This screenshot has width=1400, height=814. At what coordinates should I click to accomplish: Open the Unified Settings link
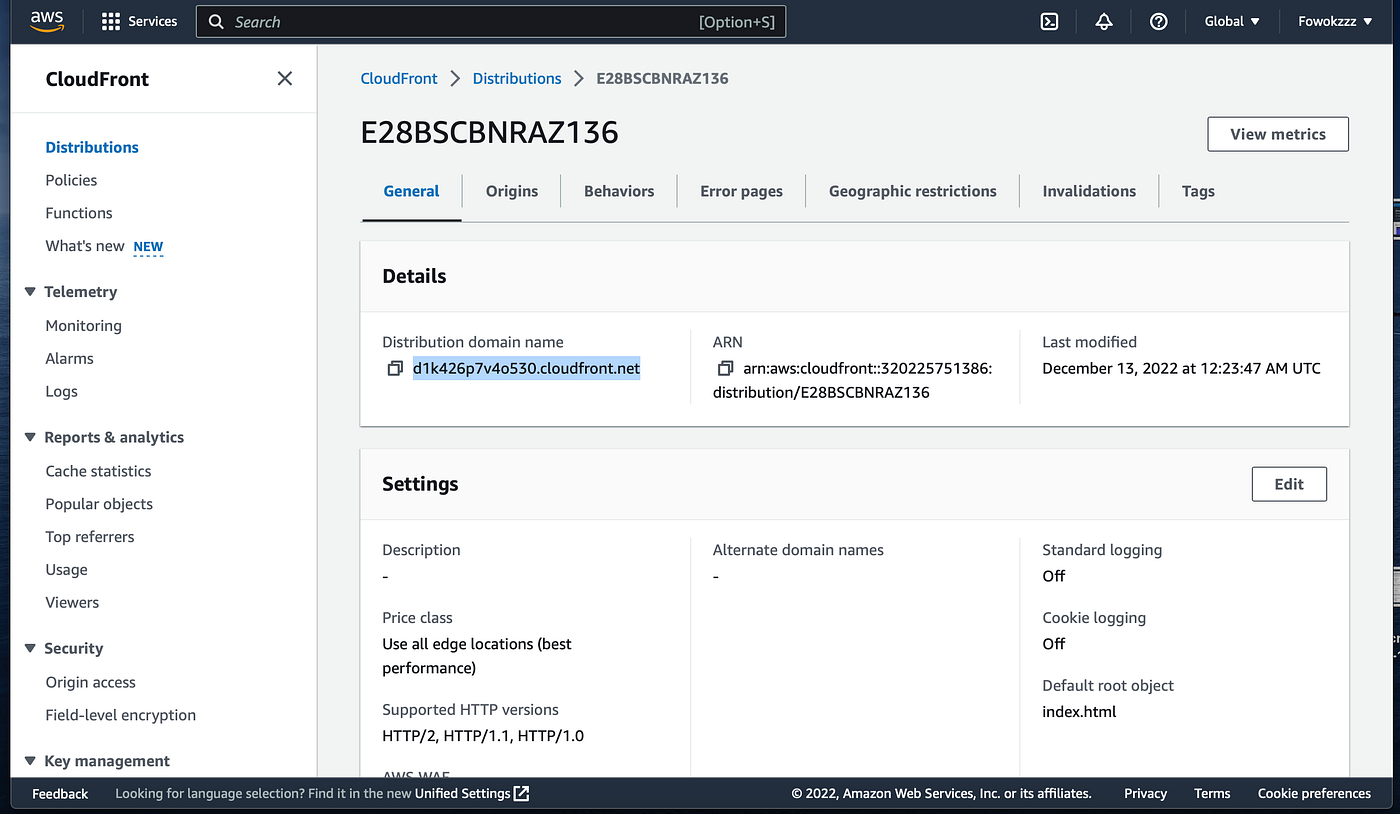[x=462, y=793]
